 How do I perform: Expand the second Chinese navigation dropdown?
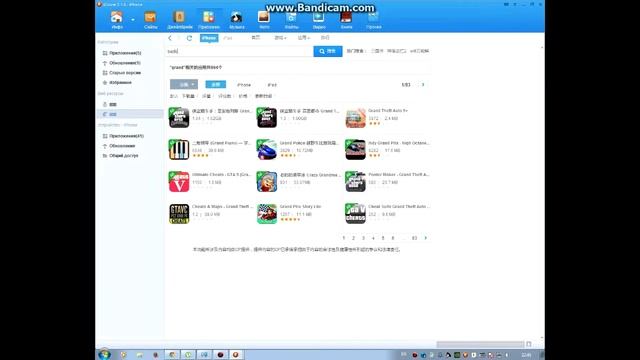point(280,38)
